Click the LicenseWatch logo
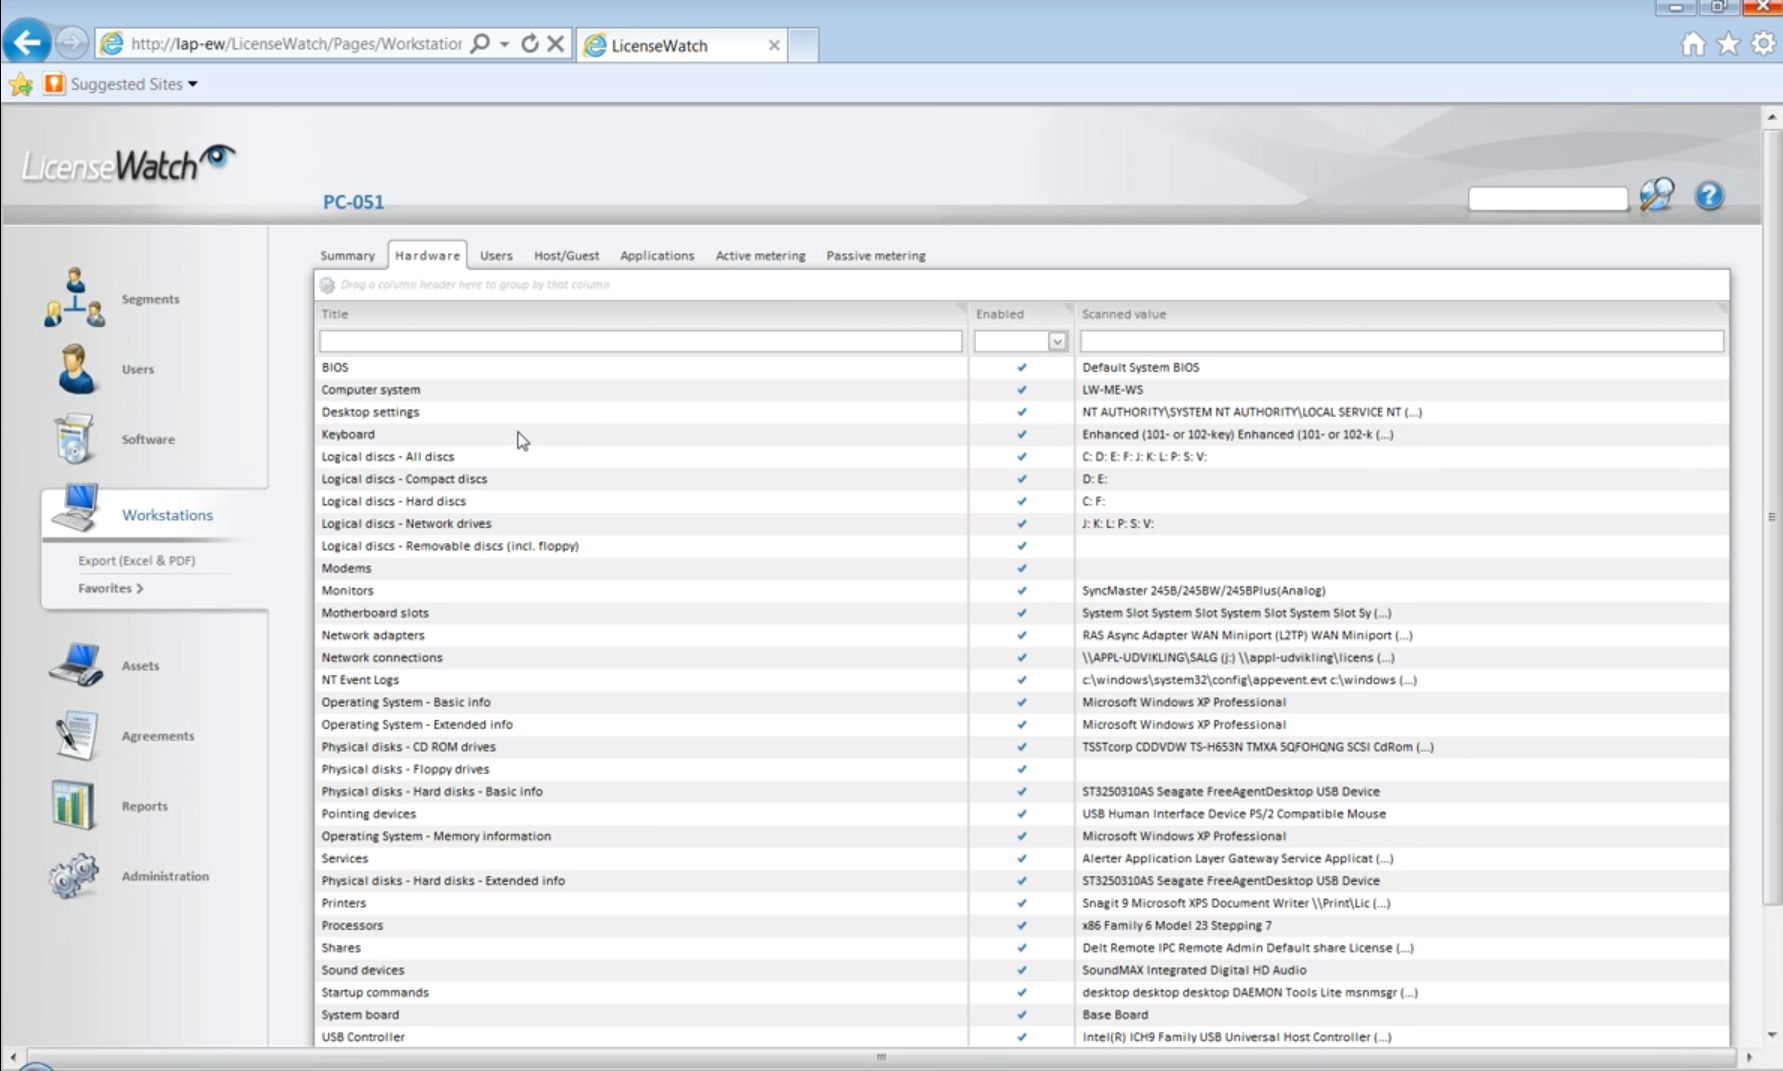 129,163
